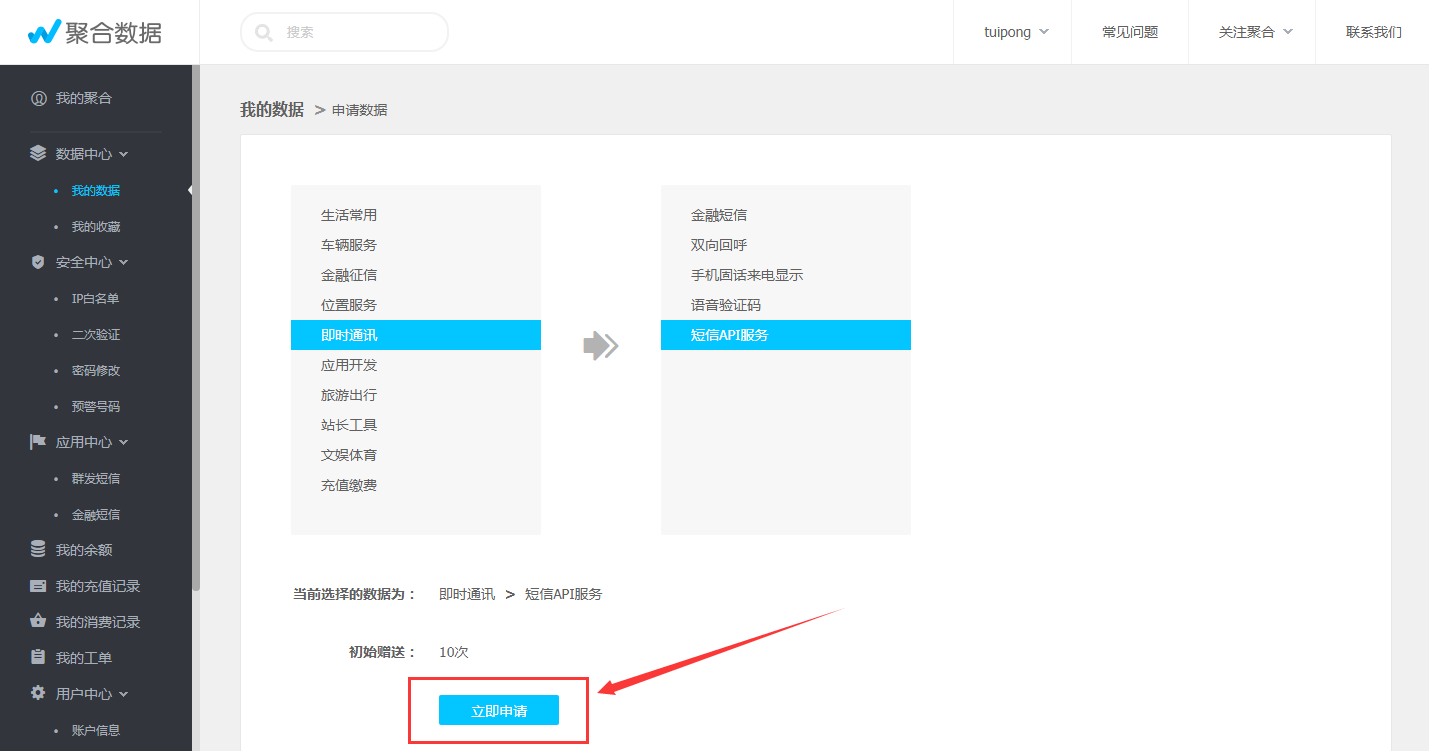
Task: Click into the 搜索 input field
Action: point(360,32)
